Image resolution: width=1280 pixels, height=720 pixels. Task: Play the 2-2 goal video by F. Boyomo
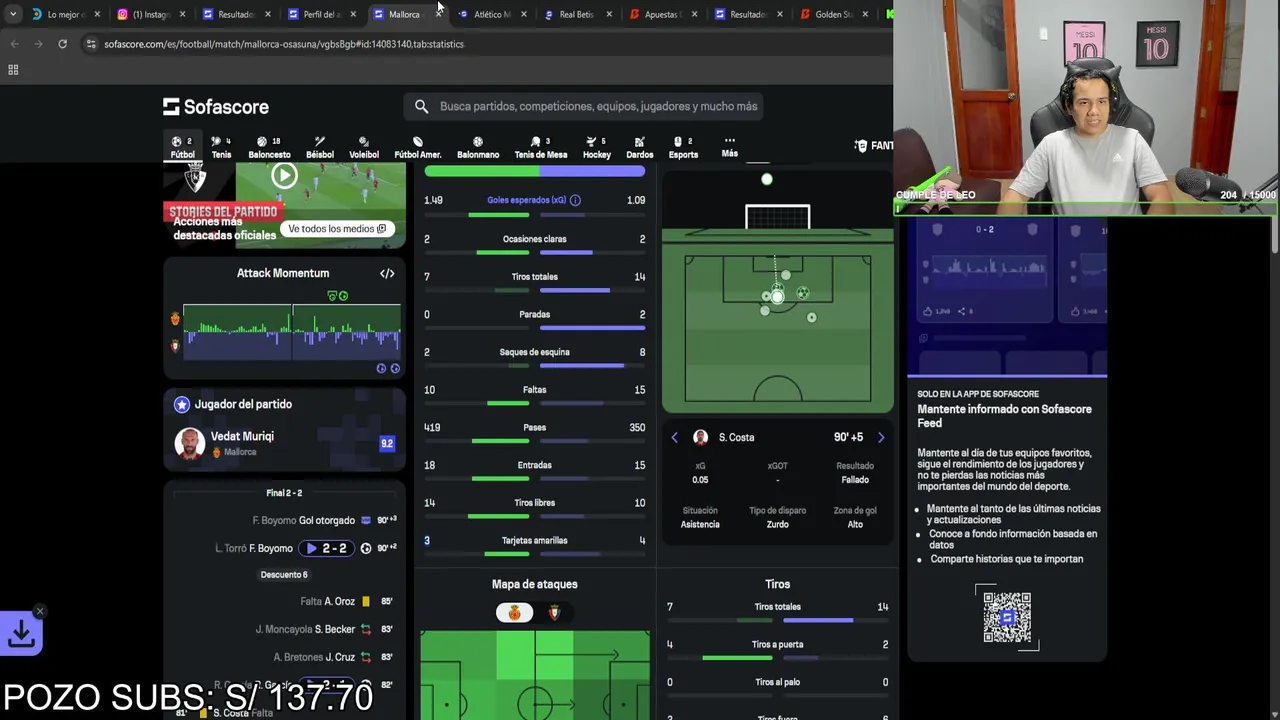pos(327,548)
